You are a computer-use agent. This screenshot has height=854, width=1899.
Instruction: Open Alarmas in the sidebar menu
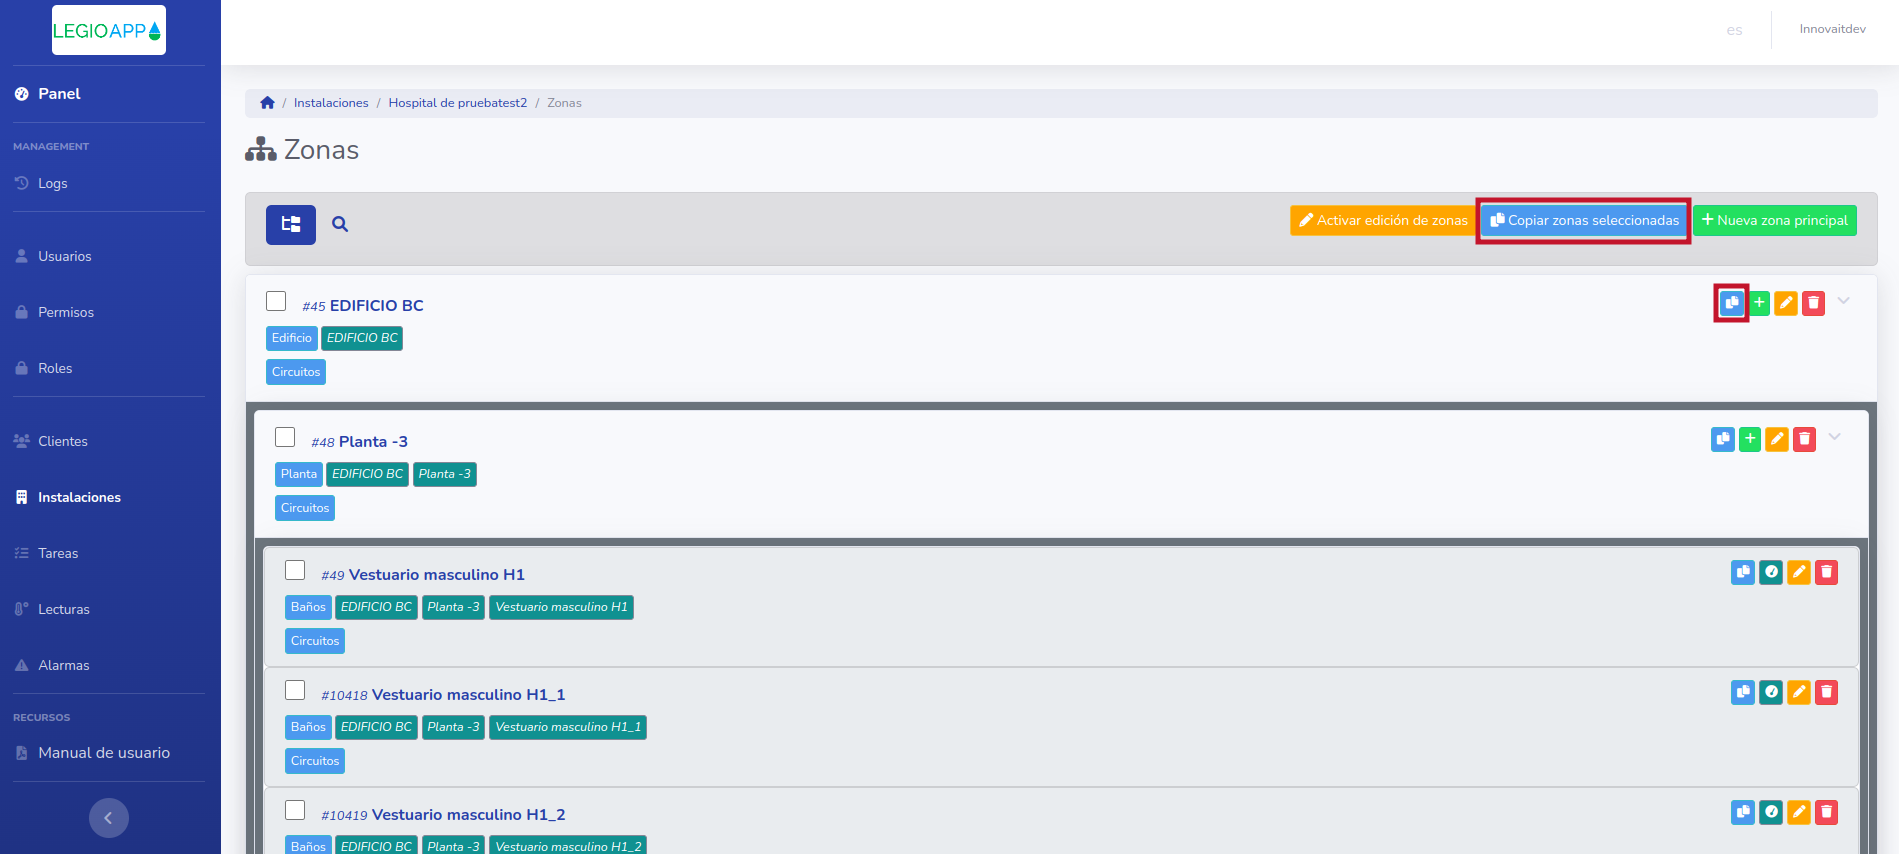pos(63,665)
